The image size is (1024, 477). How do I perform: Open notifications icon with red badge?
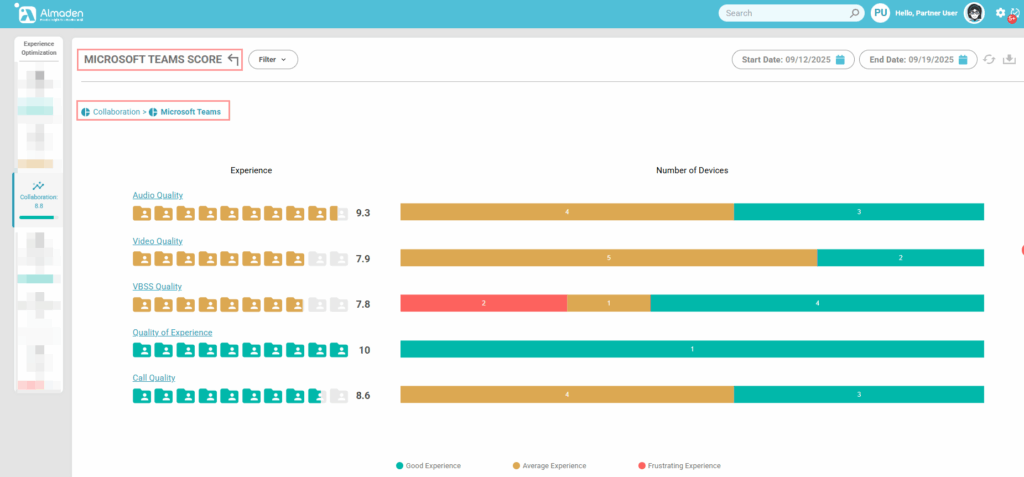click(1014, 14)
